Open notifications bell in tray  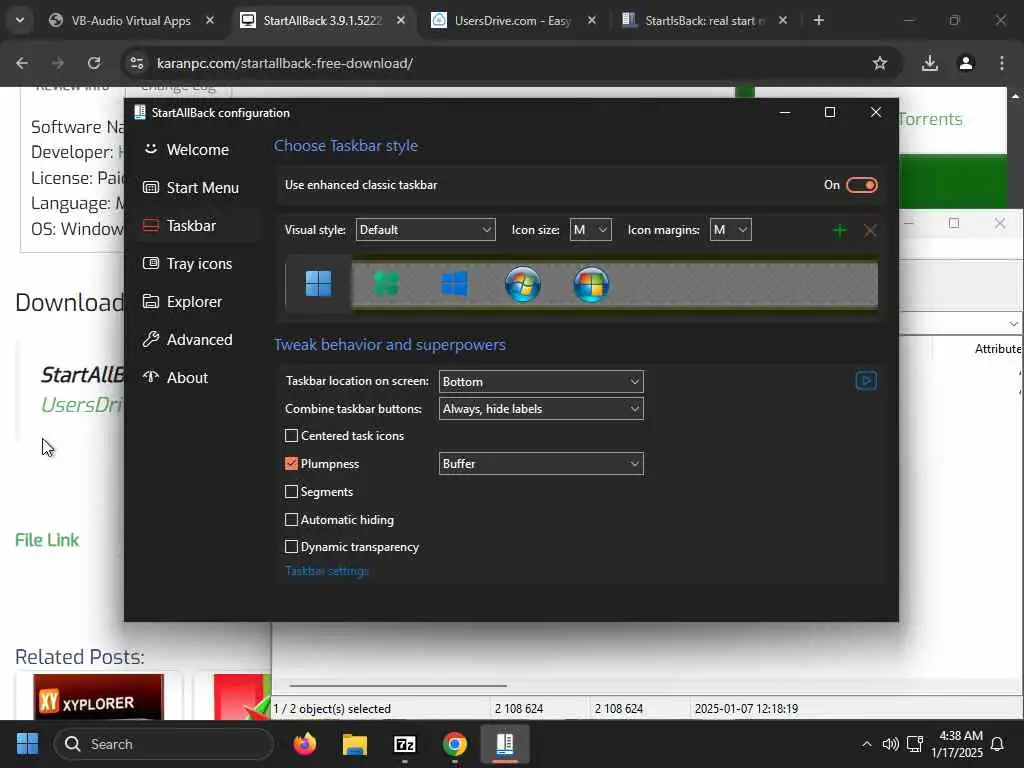click(x=997, y=744)
